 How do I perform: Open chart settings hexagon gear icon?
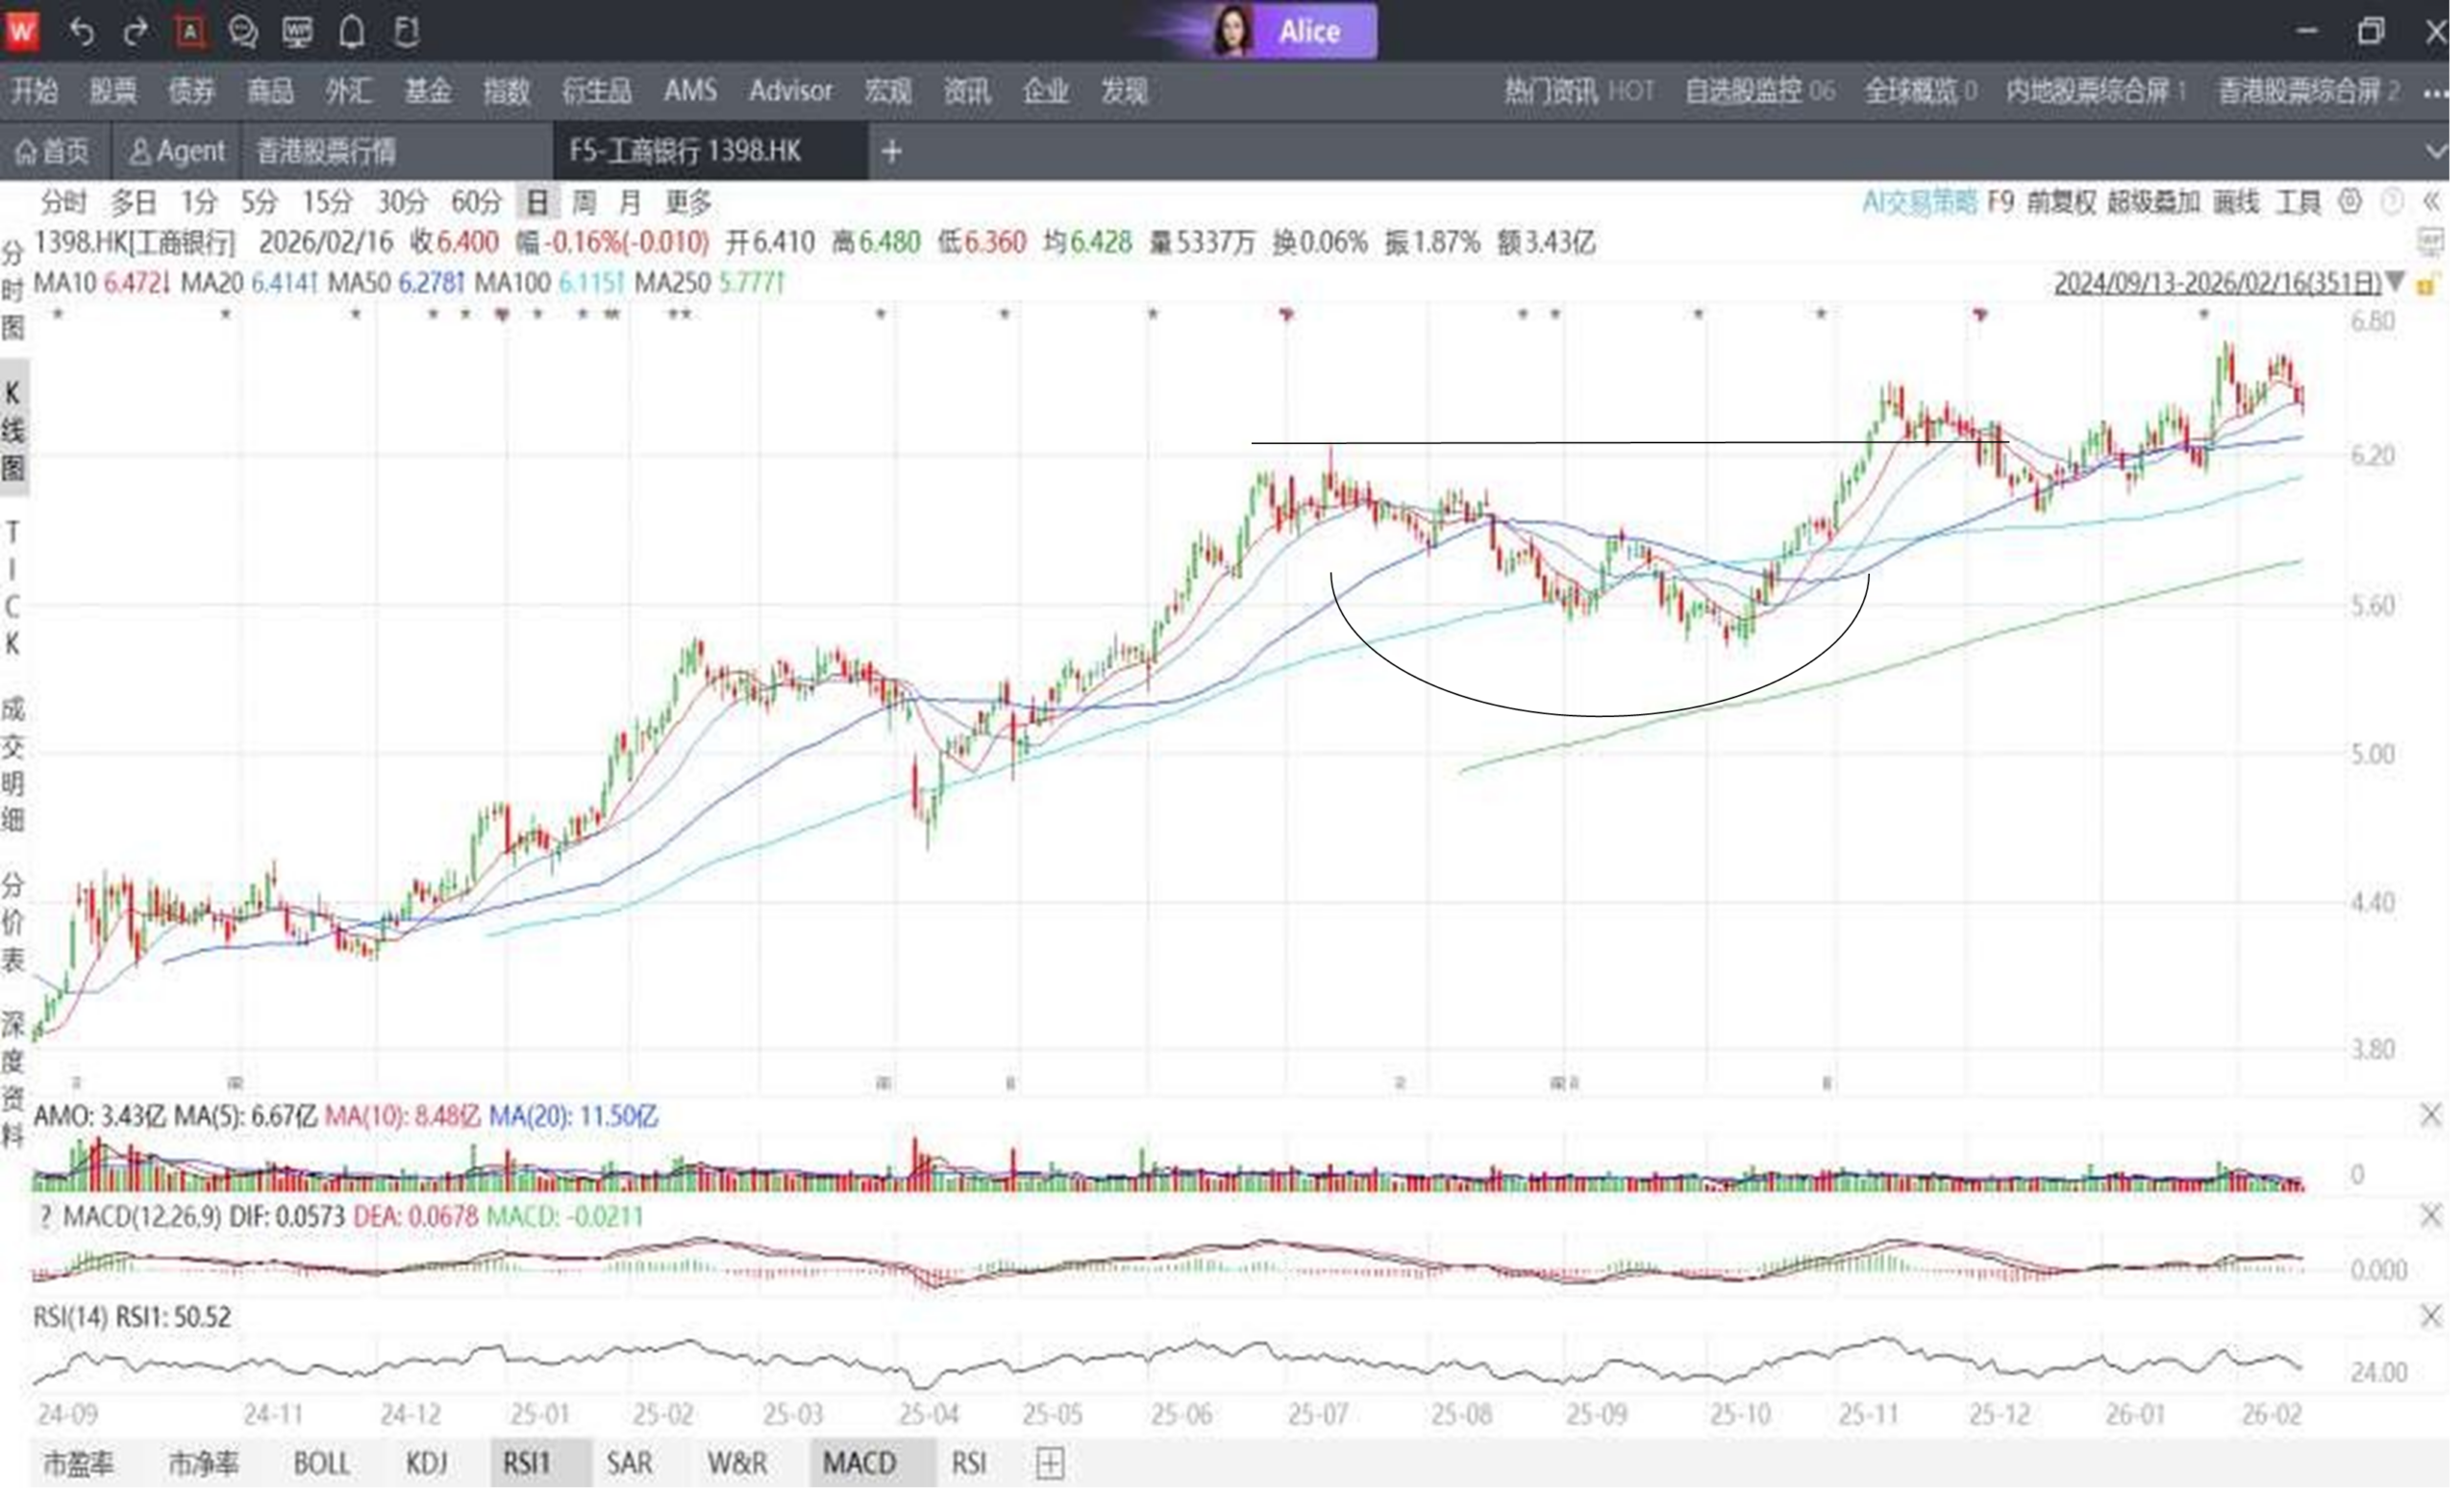pos(2349,202)
